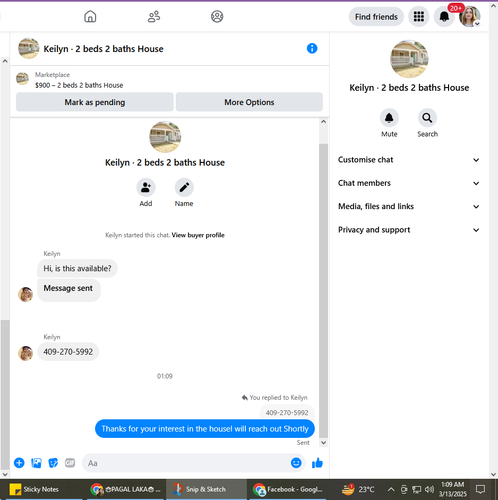Show hidden system tray icons
498x500 pixels.
(x=391, y=489)
